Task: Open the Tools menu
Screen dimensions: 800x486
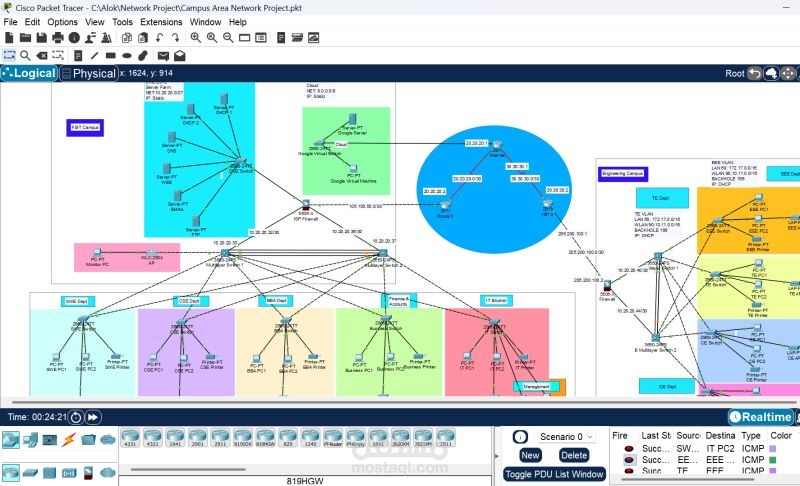Action: [122, 22]
